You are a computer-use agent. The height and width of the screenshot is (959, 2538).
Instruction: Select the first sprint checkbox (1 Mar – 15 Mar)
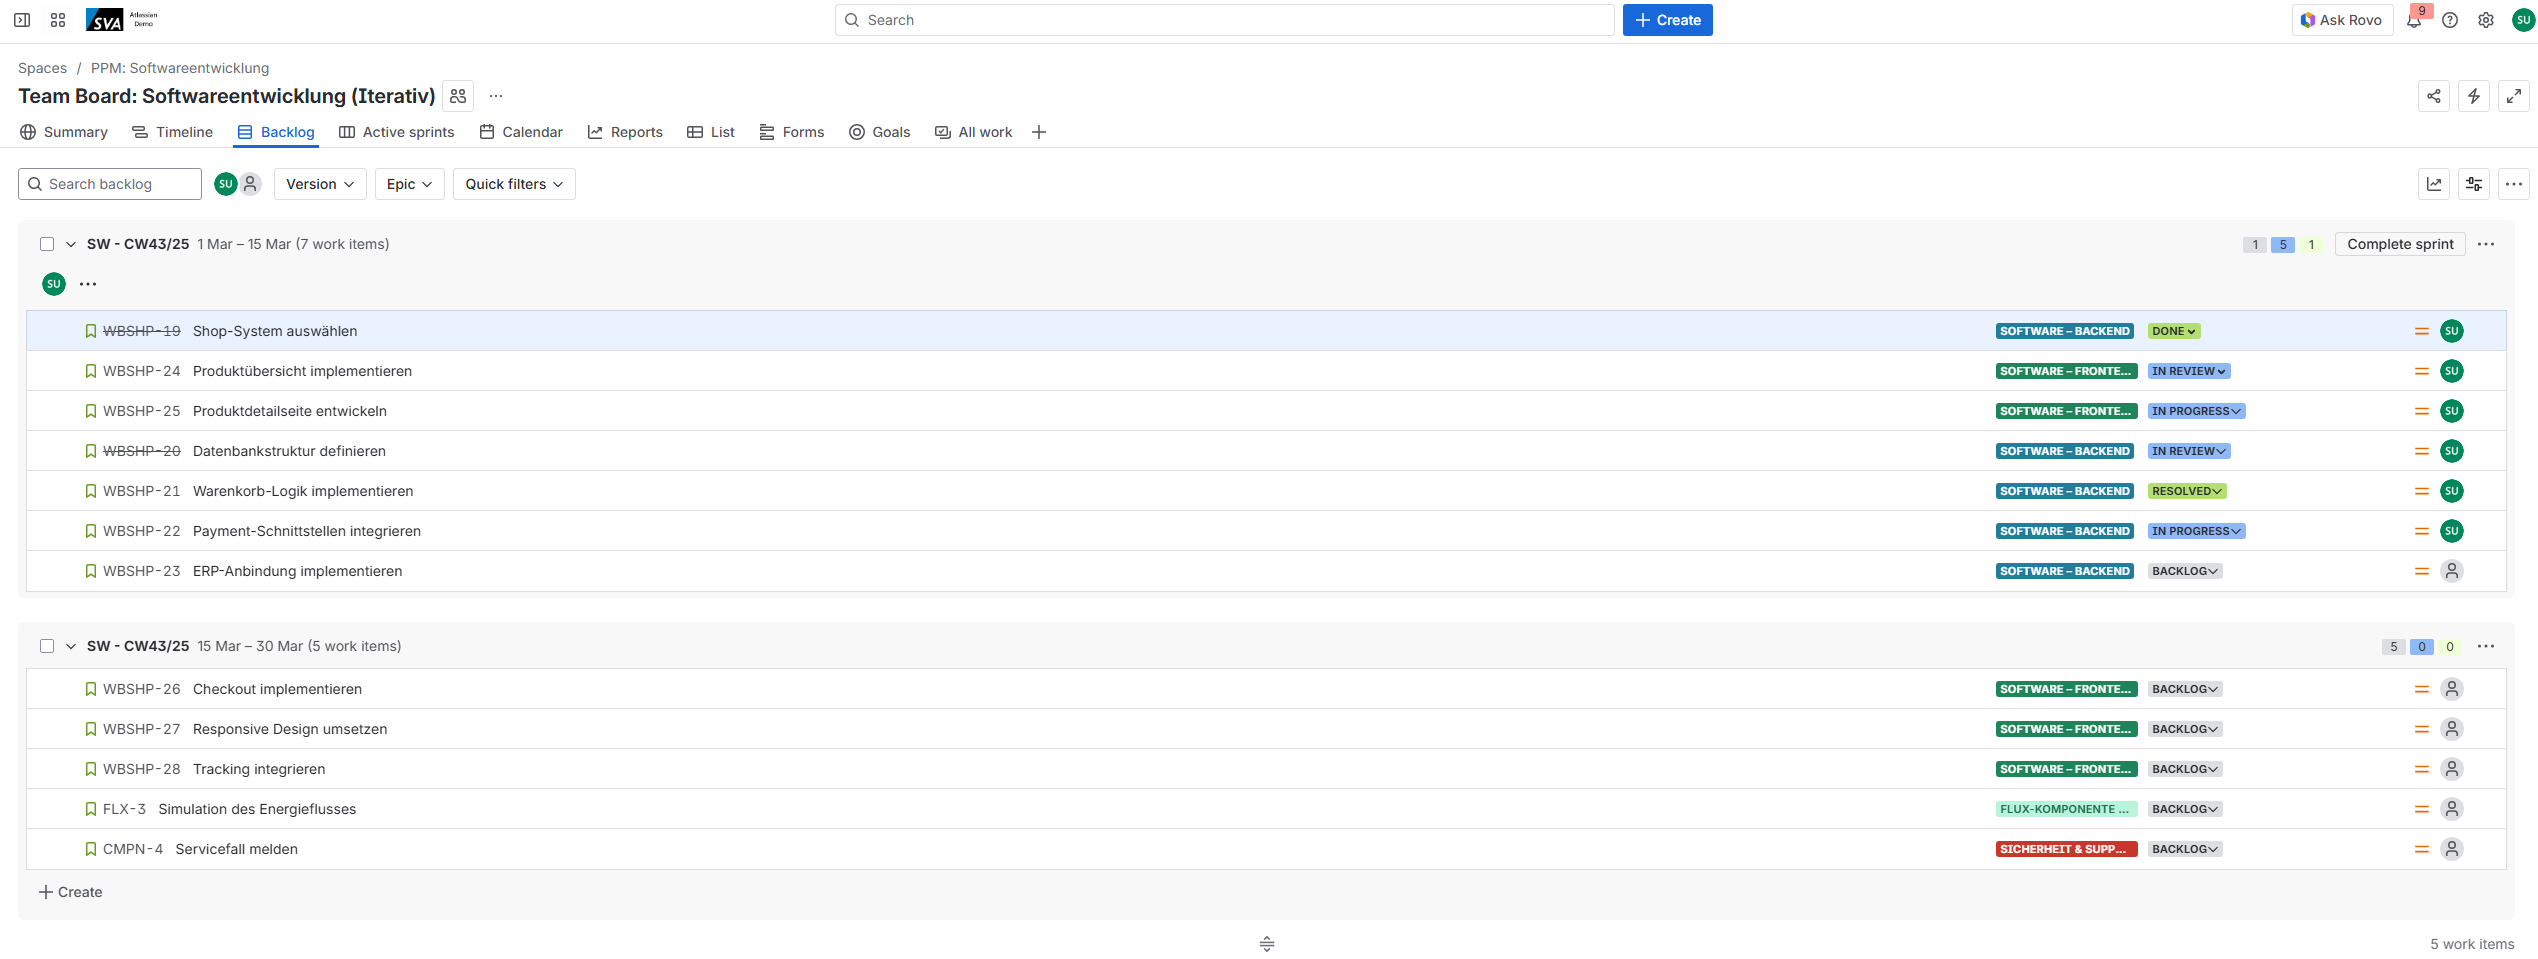pos(47,244)
